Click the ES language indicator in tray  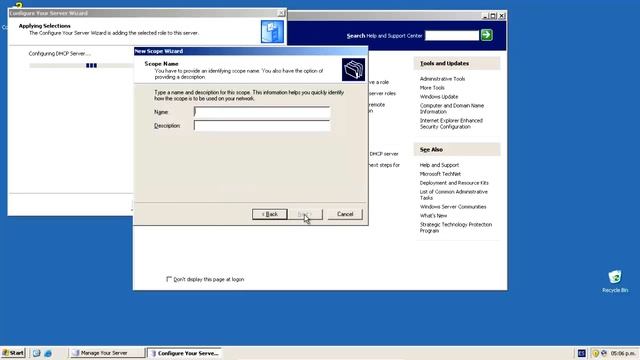tap(582, 353)
